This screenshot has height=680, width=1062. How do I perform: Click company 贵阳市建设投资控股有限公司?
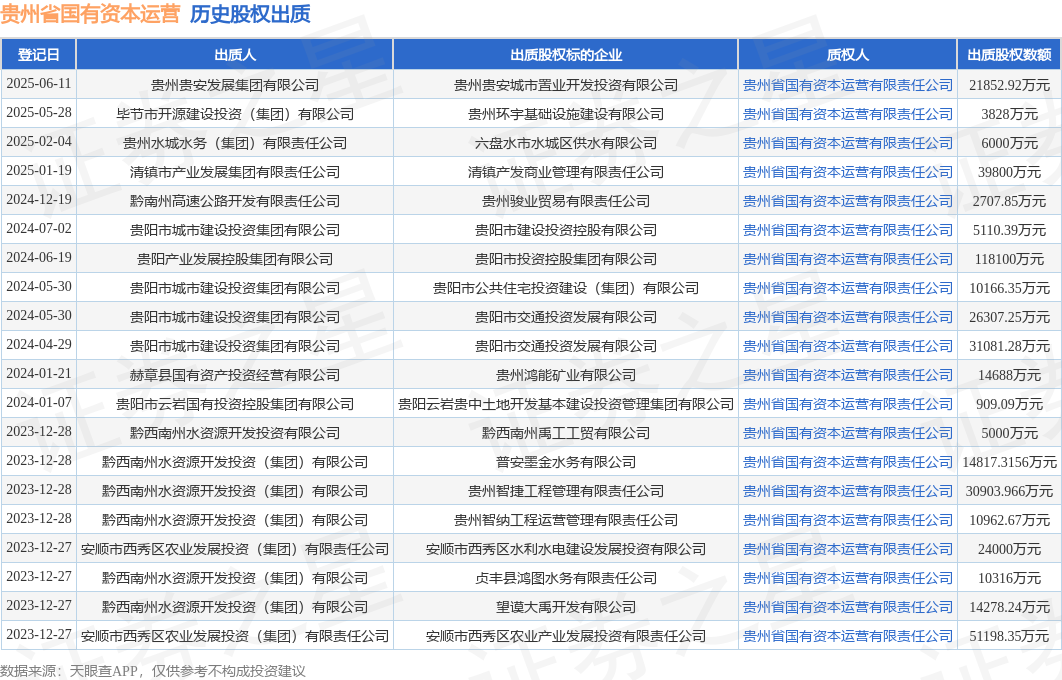(x=566, y=230)
